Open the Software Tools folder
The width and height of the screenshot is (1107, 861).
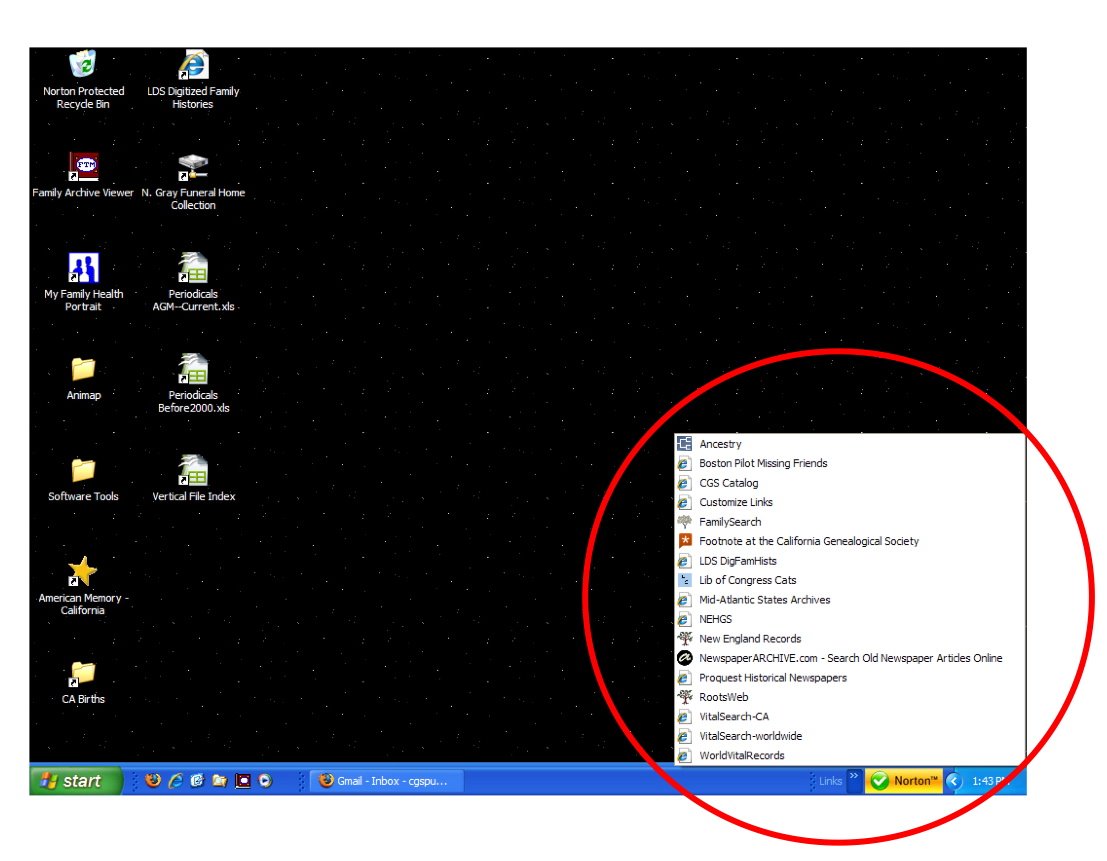83,480
